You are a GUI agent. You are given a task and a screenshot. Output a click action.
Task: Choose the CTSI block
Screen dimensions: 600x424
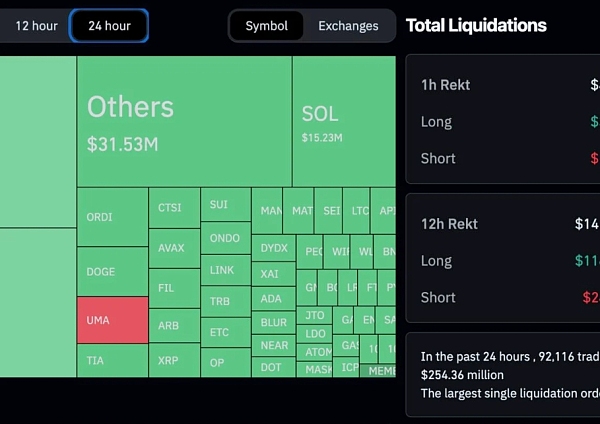point(174,208)
